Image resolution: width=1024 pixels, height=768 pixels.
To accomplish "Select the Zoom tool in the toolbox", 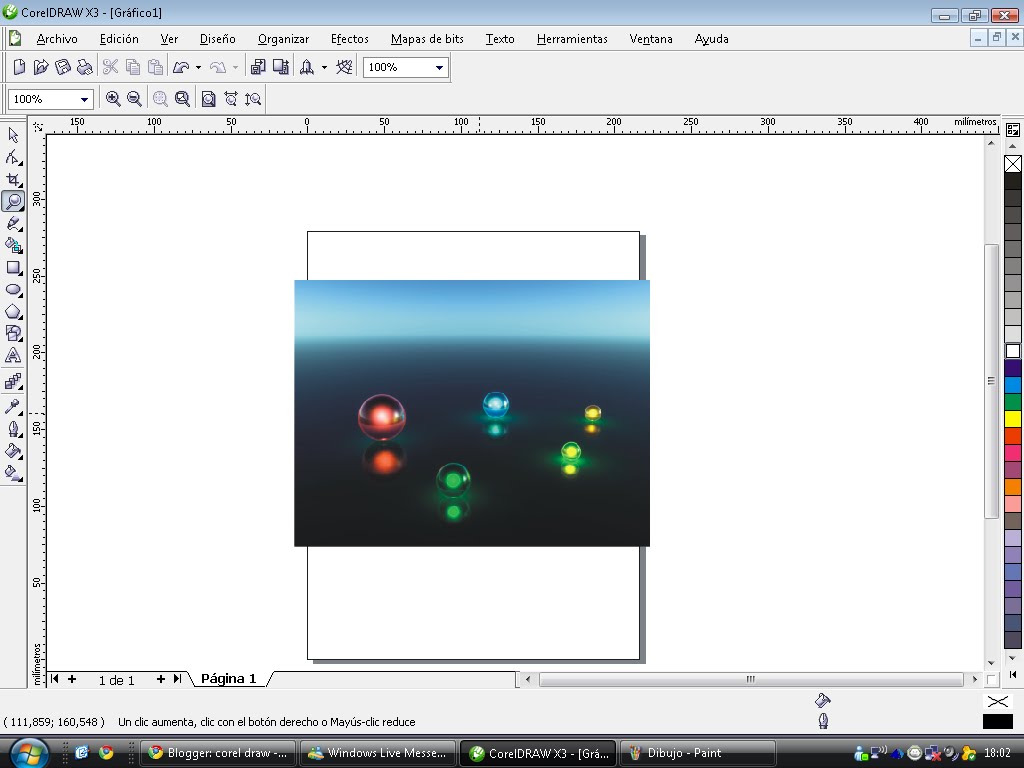I will (13, 200).
